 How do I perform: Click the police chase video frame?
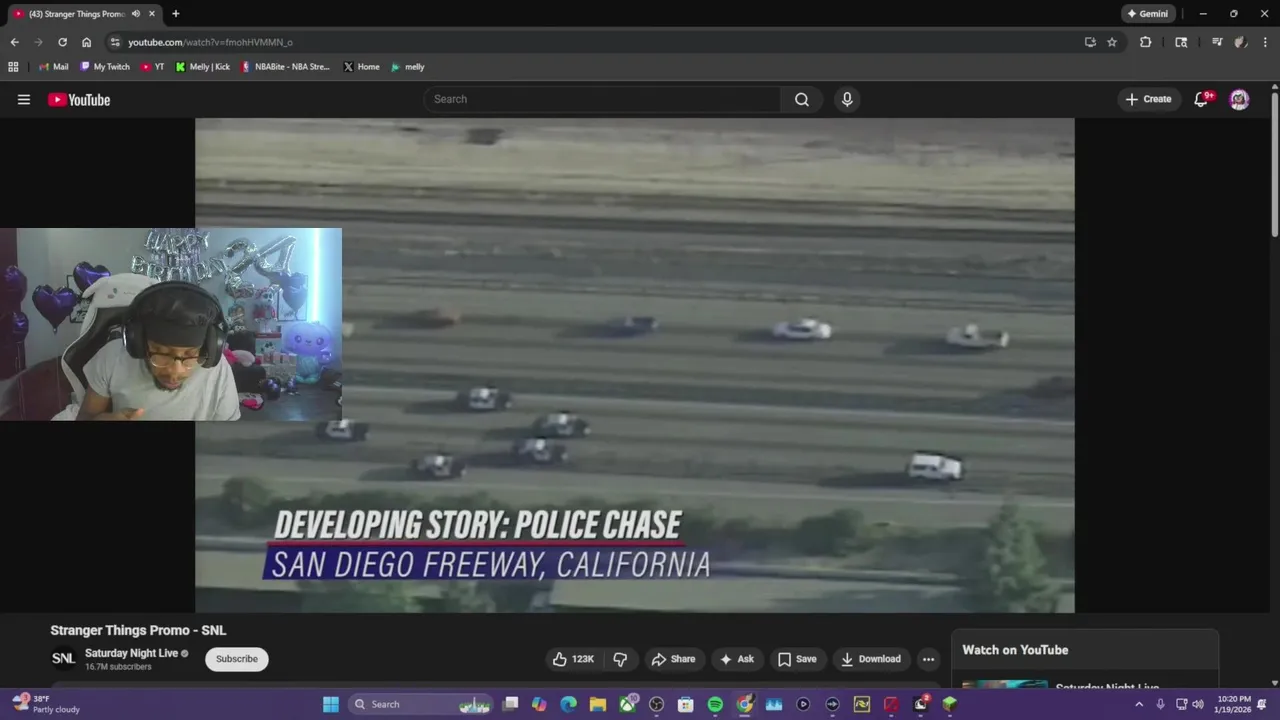click(x=635, y=365)
